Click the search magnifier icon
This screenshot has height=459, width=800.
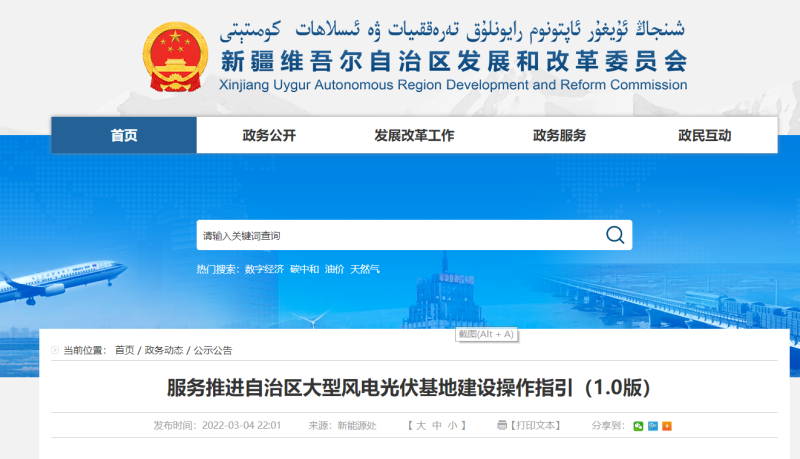pos(614,236)
